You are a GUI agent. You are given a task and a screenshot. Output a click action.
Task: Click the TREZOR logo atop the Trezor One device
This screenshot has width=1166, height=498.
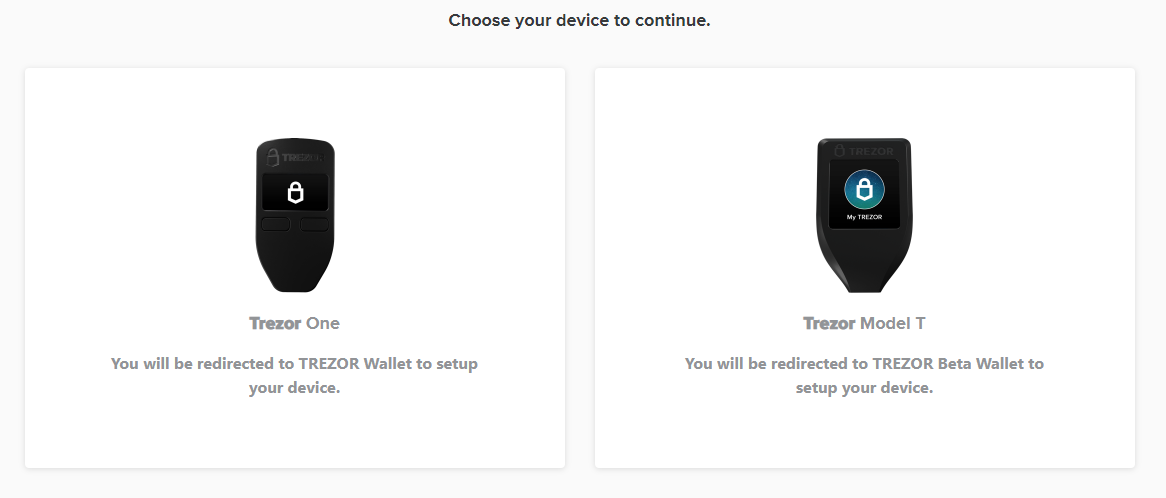pyautogui.click(x=294, y=157)
